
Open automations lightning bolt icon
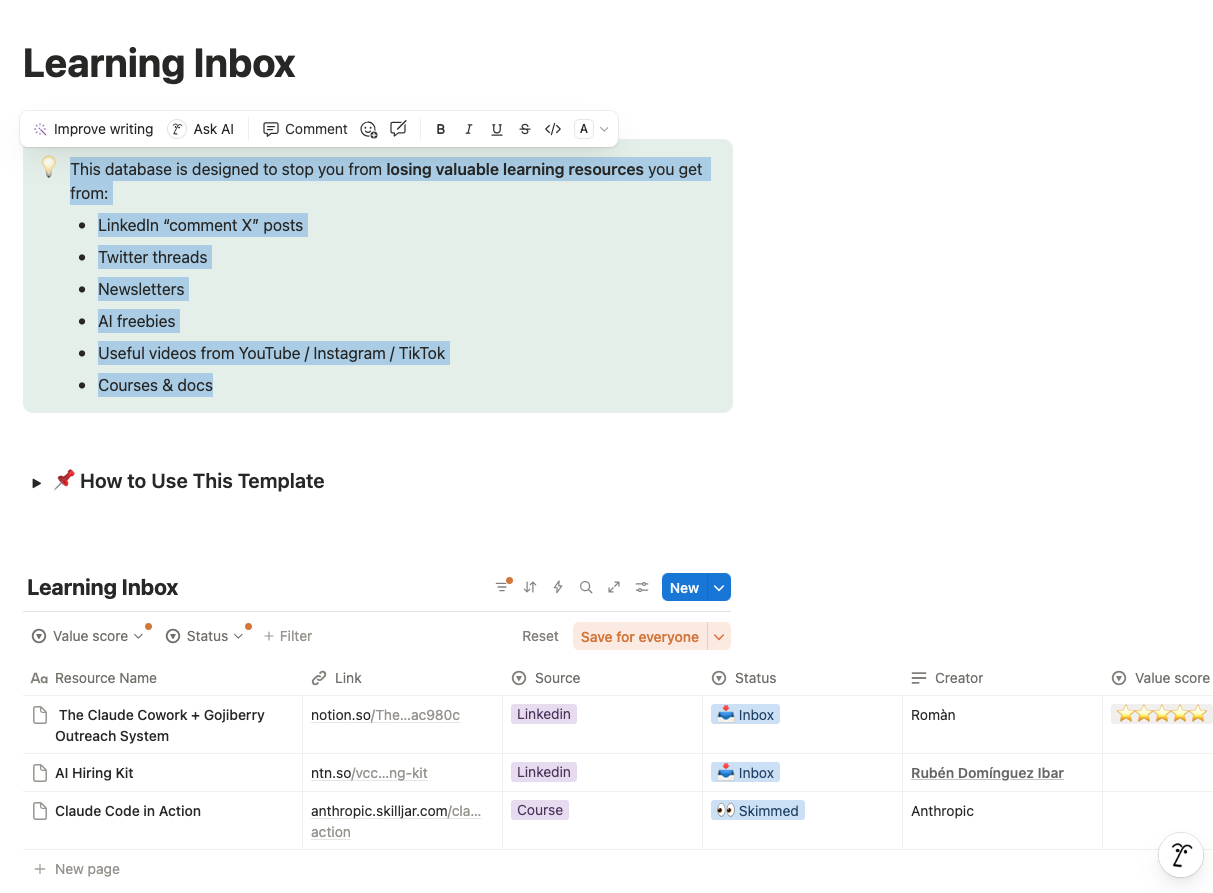[x=558, y=587]
